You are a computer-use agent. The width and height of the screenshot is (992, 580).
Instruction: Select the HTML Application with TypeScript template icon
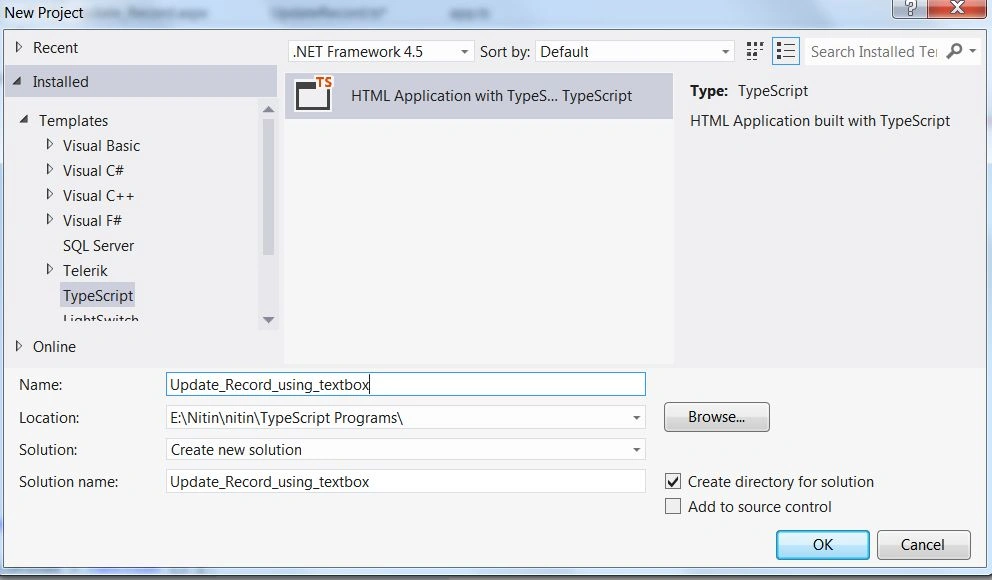coord(314,95)
